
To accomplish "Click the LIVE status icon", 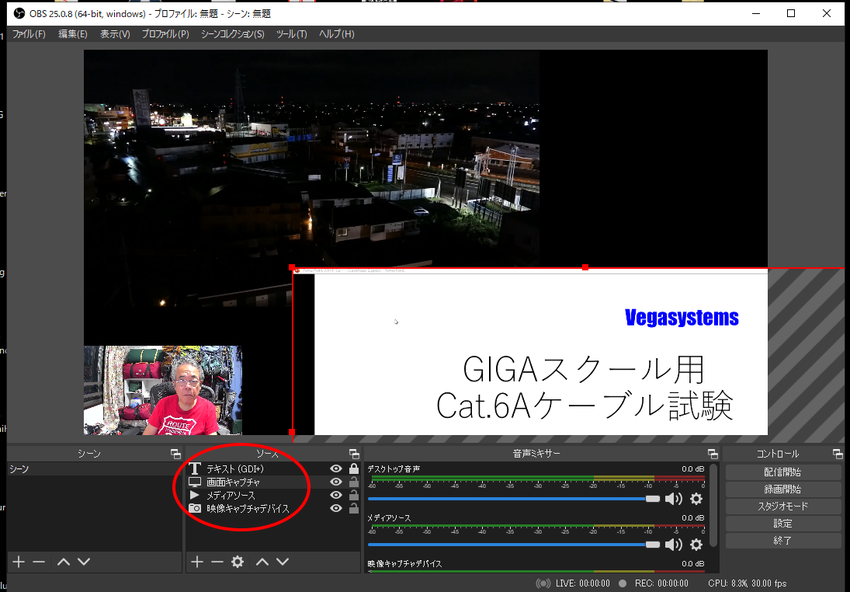I will [x=543, y=583].
